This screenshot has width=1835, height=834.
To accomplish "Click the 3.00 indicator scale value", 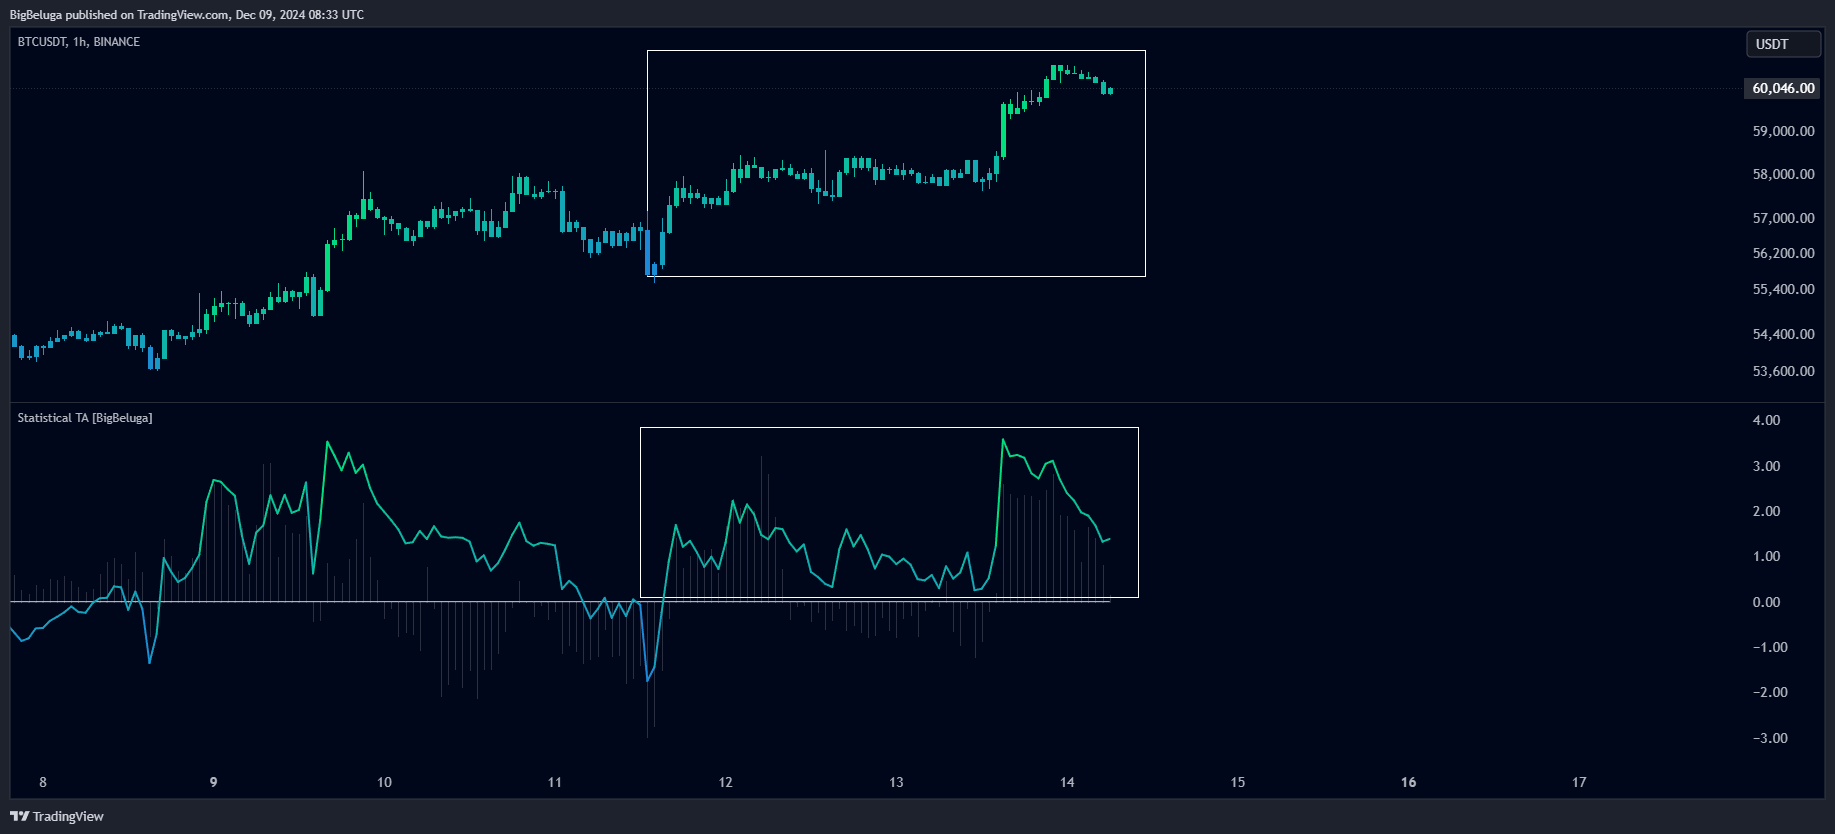I will click(x=1766, y=466).
